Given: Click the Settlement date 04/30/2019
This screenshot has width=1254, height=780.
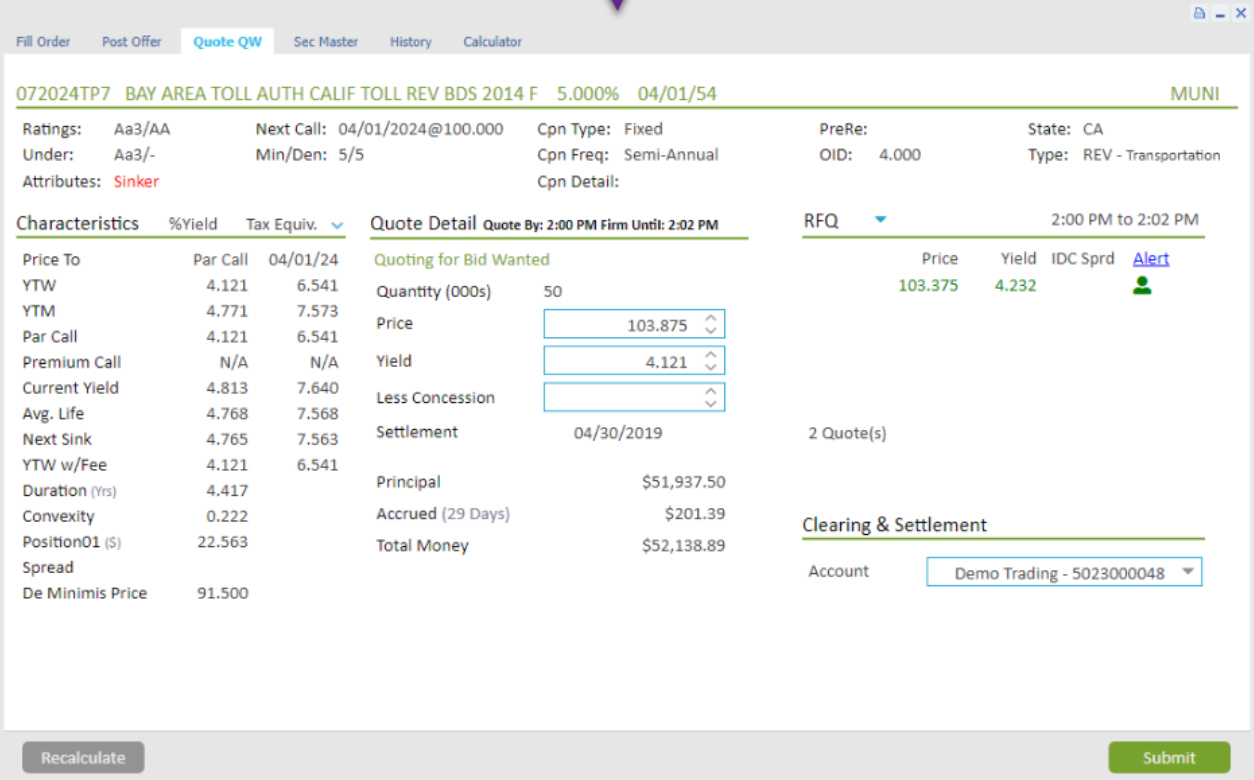Looking at the screenshot, I should pos(618,433).
